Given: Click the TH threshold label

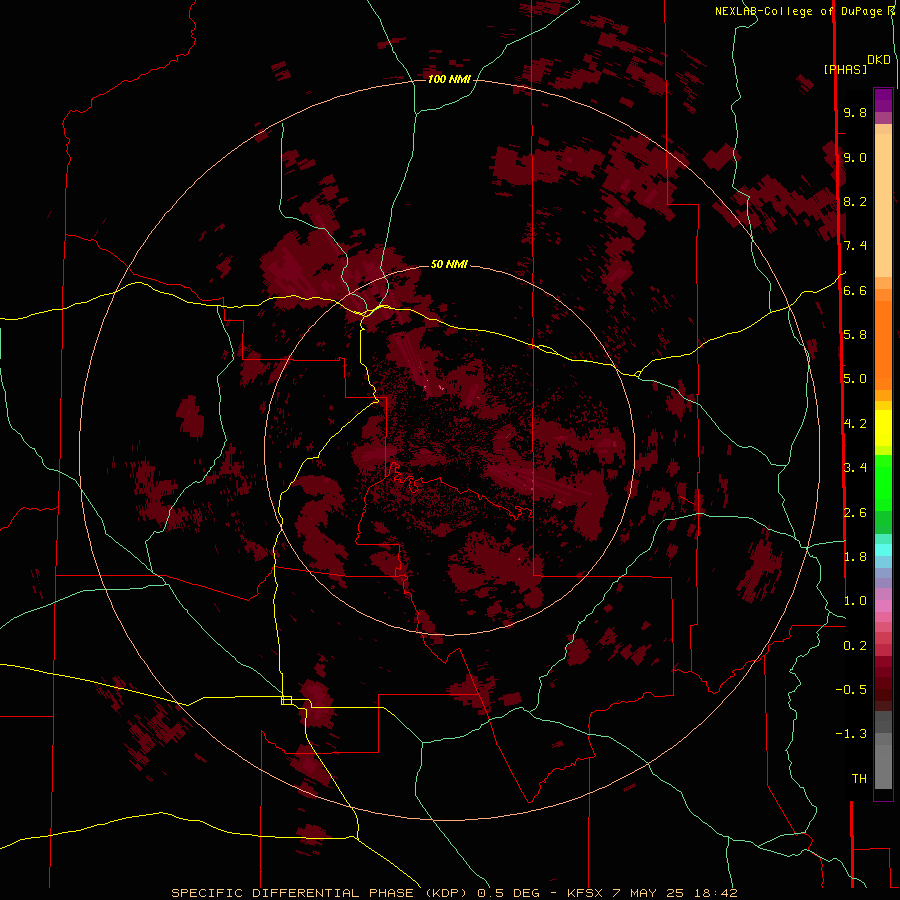Looking at the screenshot, I should (x=859, y=779).
